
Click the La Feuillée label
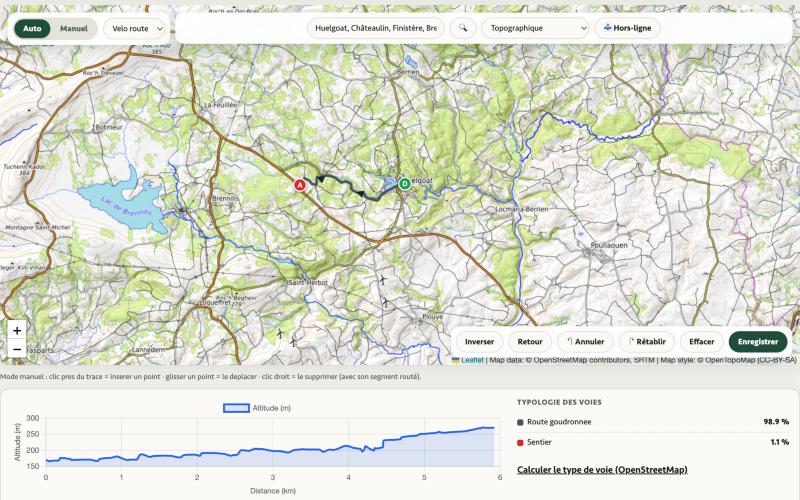pos(221,105)
